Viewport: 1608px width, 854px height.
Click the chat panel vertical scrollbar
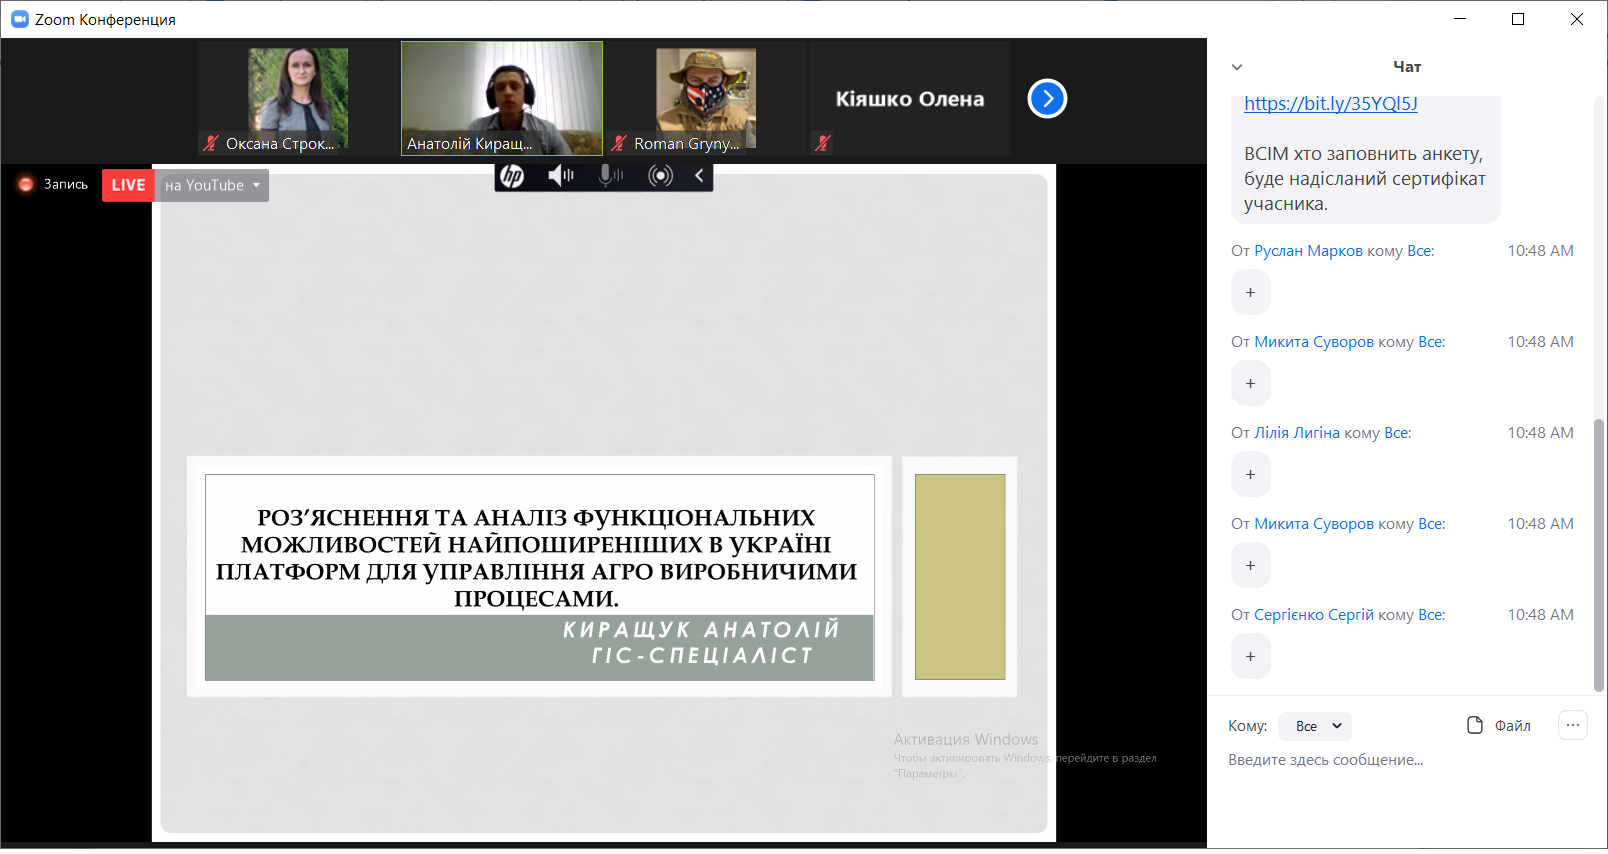pos(1598,550)
